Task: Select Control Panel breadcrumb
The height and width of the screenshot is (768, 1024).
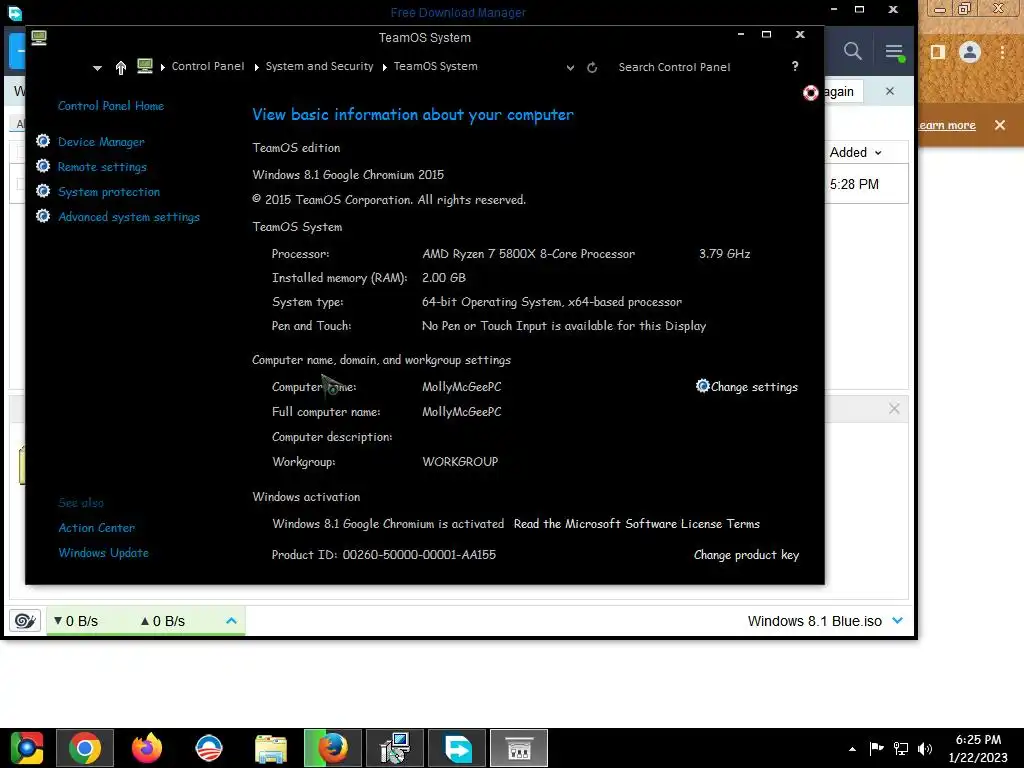Action: click(x=208, y=66)
